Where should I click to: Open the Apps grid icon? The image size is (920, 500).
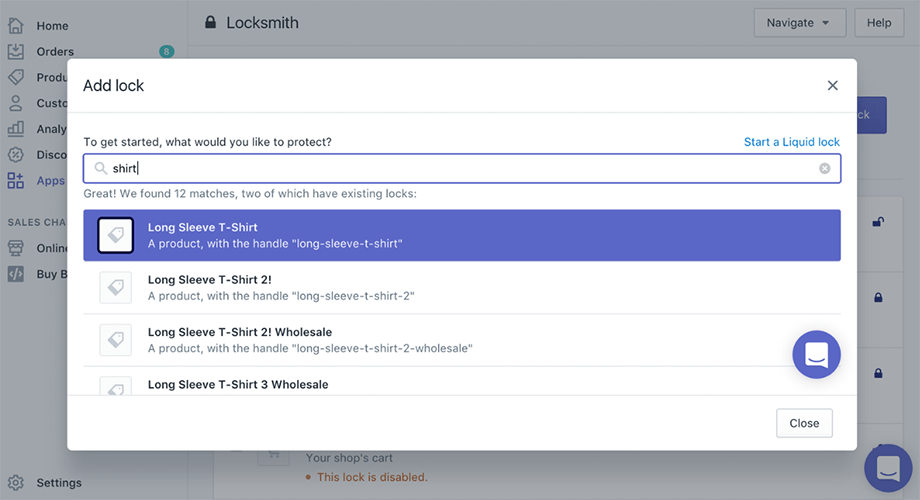point(16,180)
